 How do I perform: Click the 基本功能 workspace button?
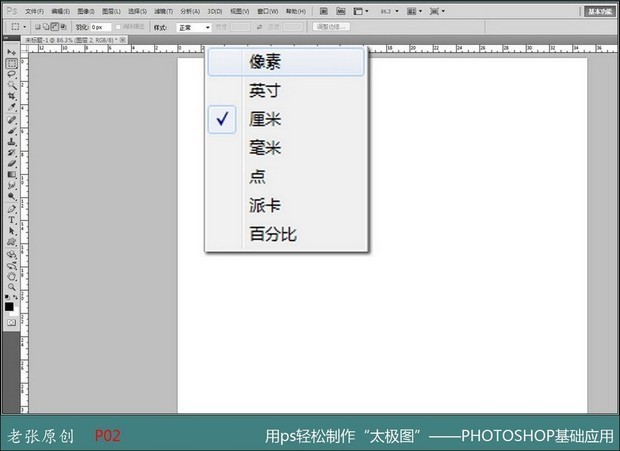[x=600, y=12]
